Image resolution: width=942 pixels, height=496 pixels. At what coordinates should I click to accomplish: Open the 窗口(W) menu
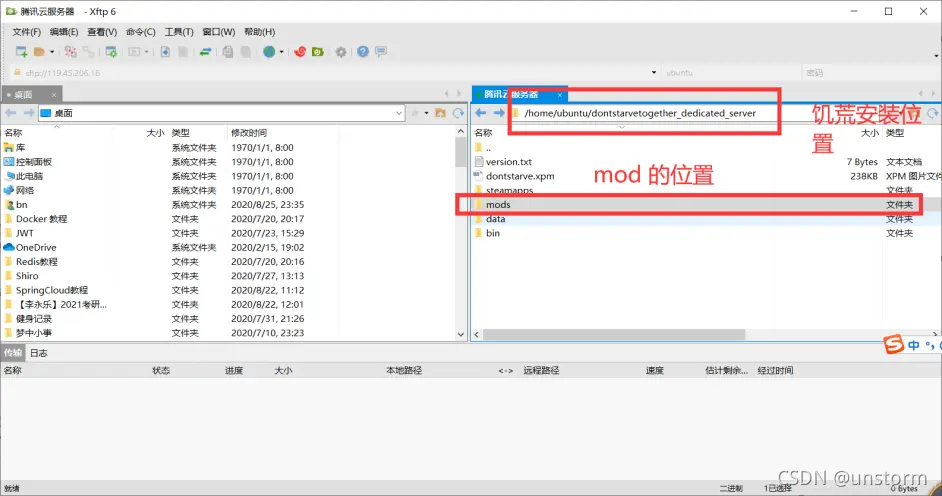pos(219,32)
